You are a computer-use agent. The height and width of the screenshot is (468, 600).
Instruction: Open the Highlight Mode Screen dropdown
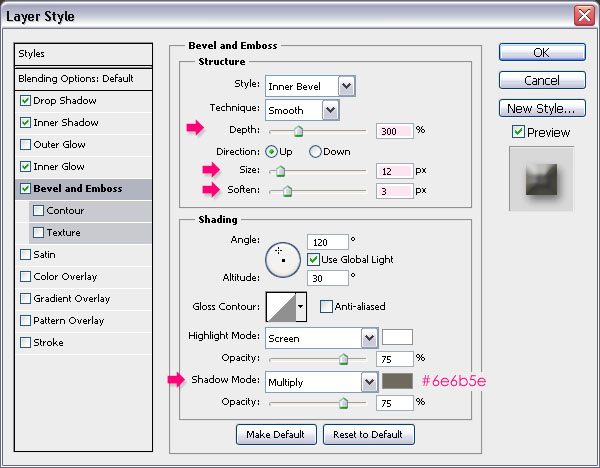coord(321,338)
